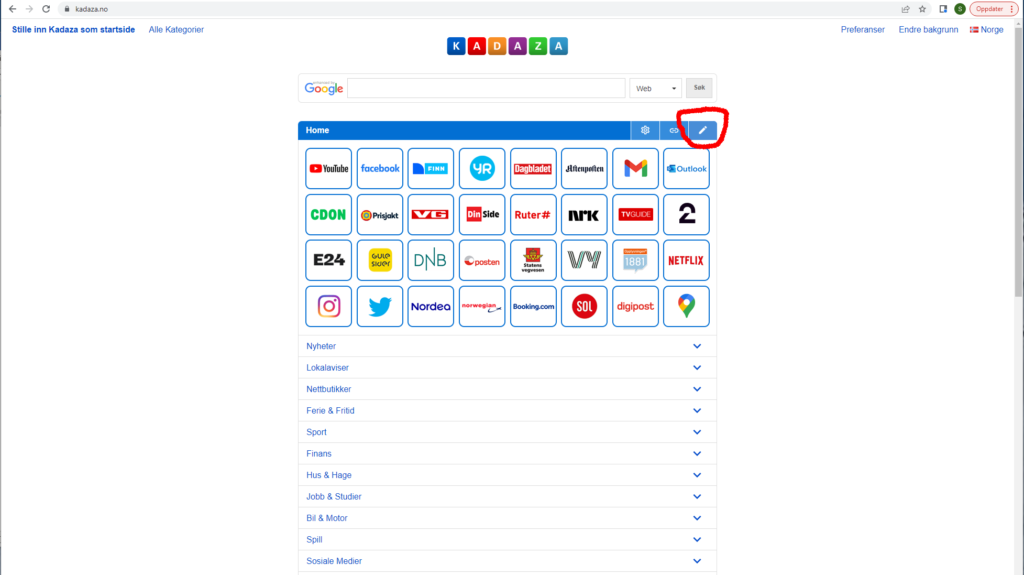The image size is (1024, 575).
Task: Open the Alle Kategorier menu
Action: click(176, 30)
